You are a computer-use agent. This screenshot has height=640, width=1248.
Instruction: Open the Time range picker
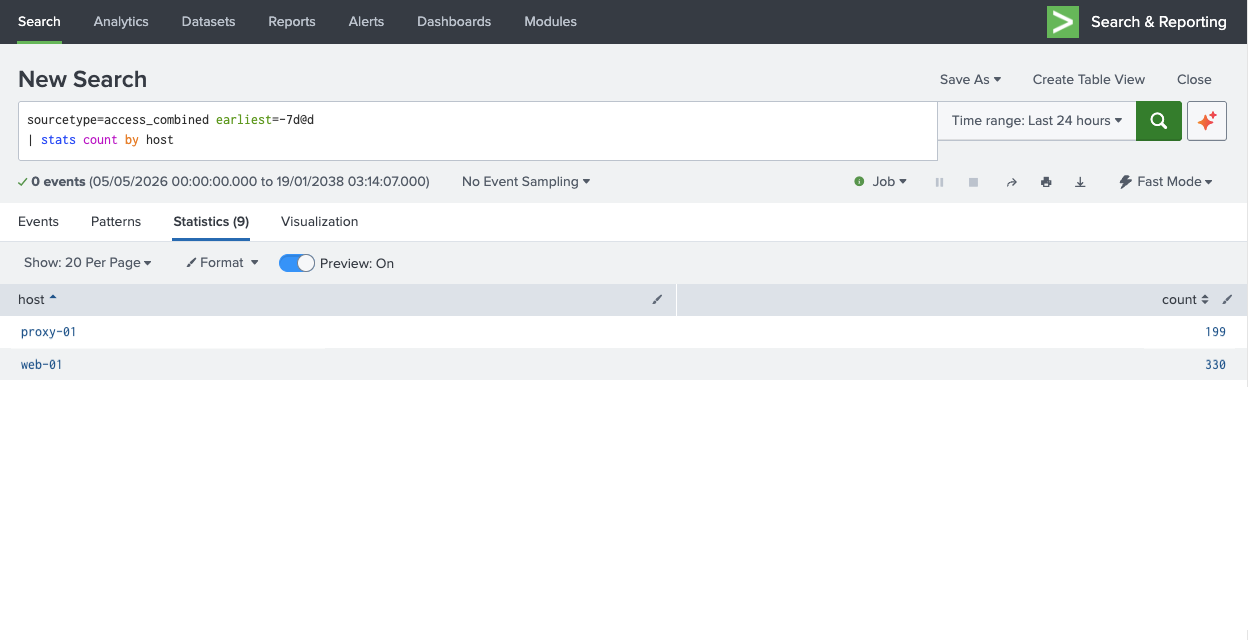1037,121
